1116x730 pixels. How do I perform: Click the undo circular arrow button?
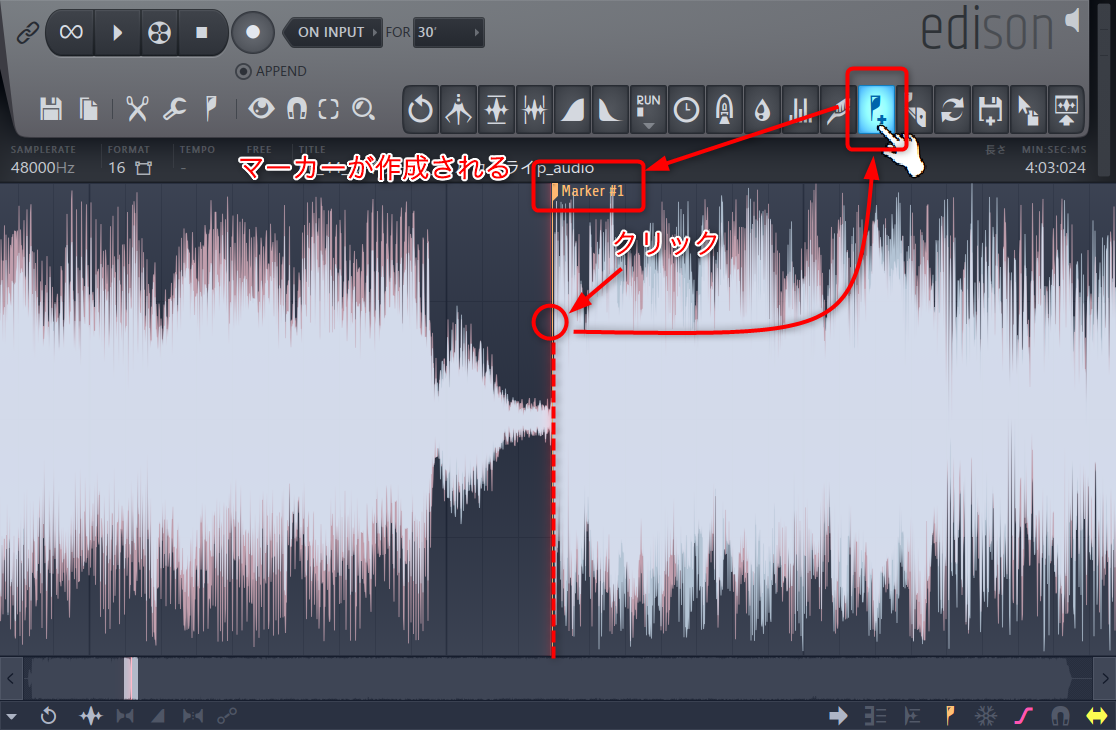pos(421,110)
